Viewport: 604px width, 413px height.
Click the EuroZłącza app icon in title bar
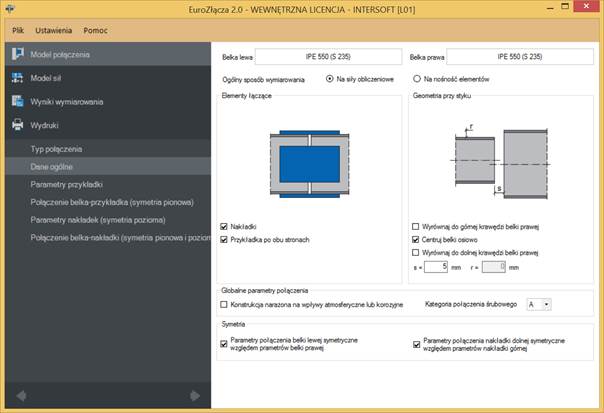[9, 8]
